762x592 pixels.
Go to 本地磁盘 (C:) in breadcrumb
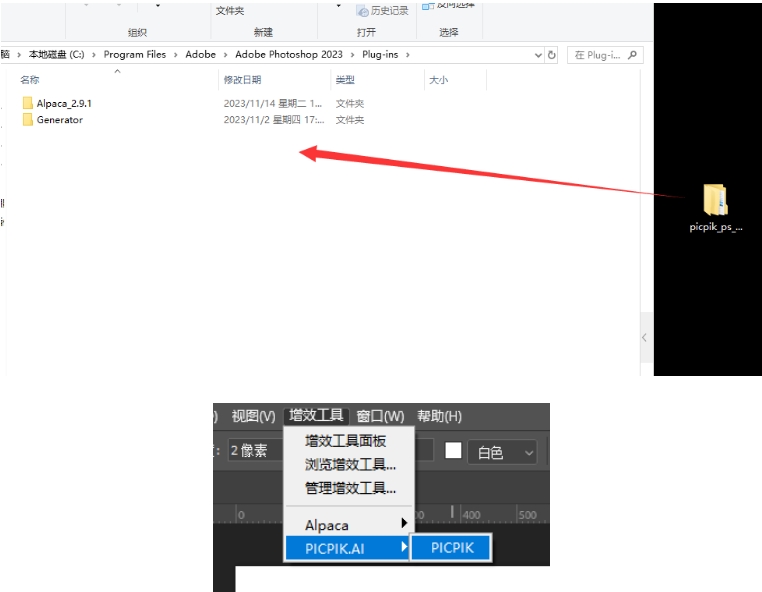[56, 54]
